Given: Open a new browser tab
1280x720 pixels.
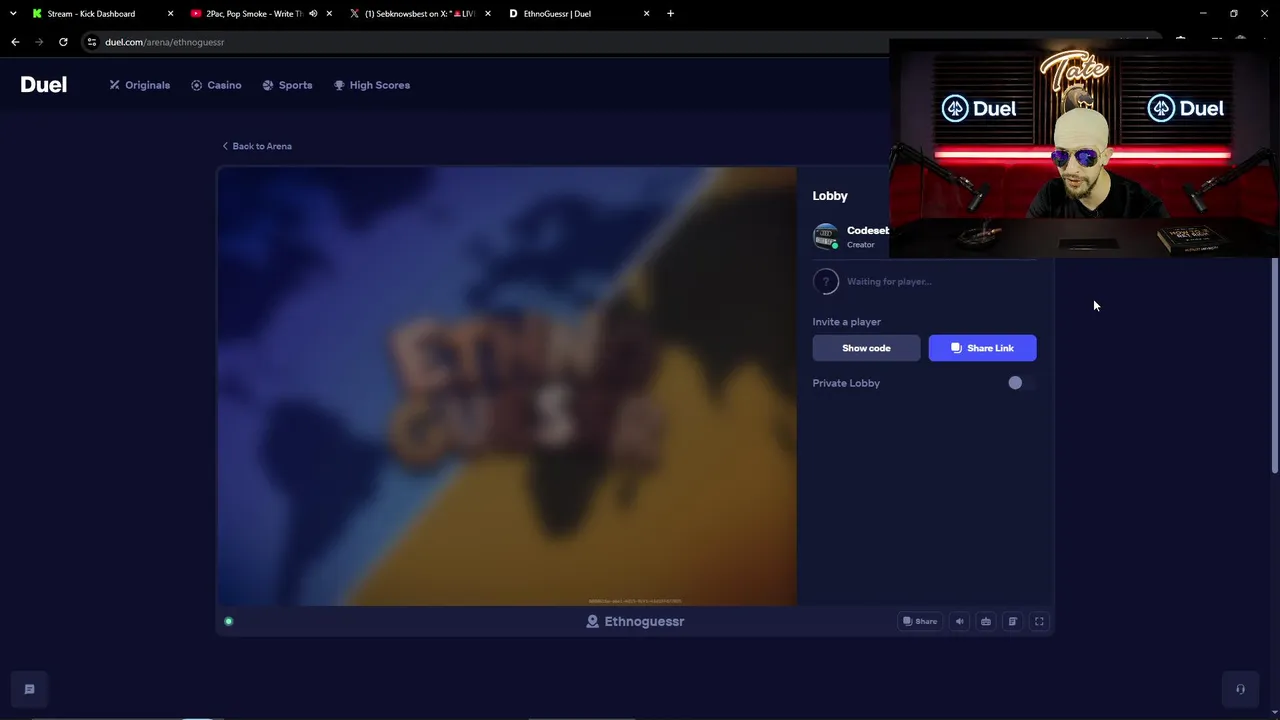Looking at the screenshot, I should pos(670,14).
